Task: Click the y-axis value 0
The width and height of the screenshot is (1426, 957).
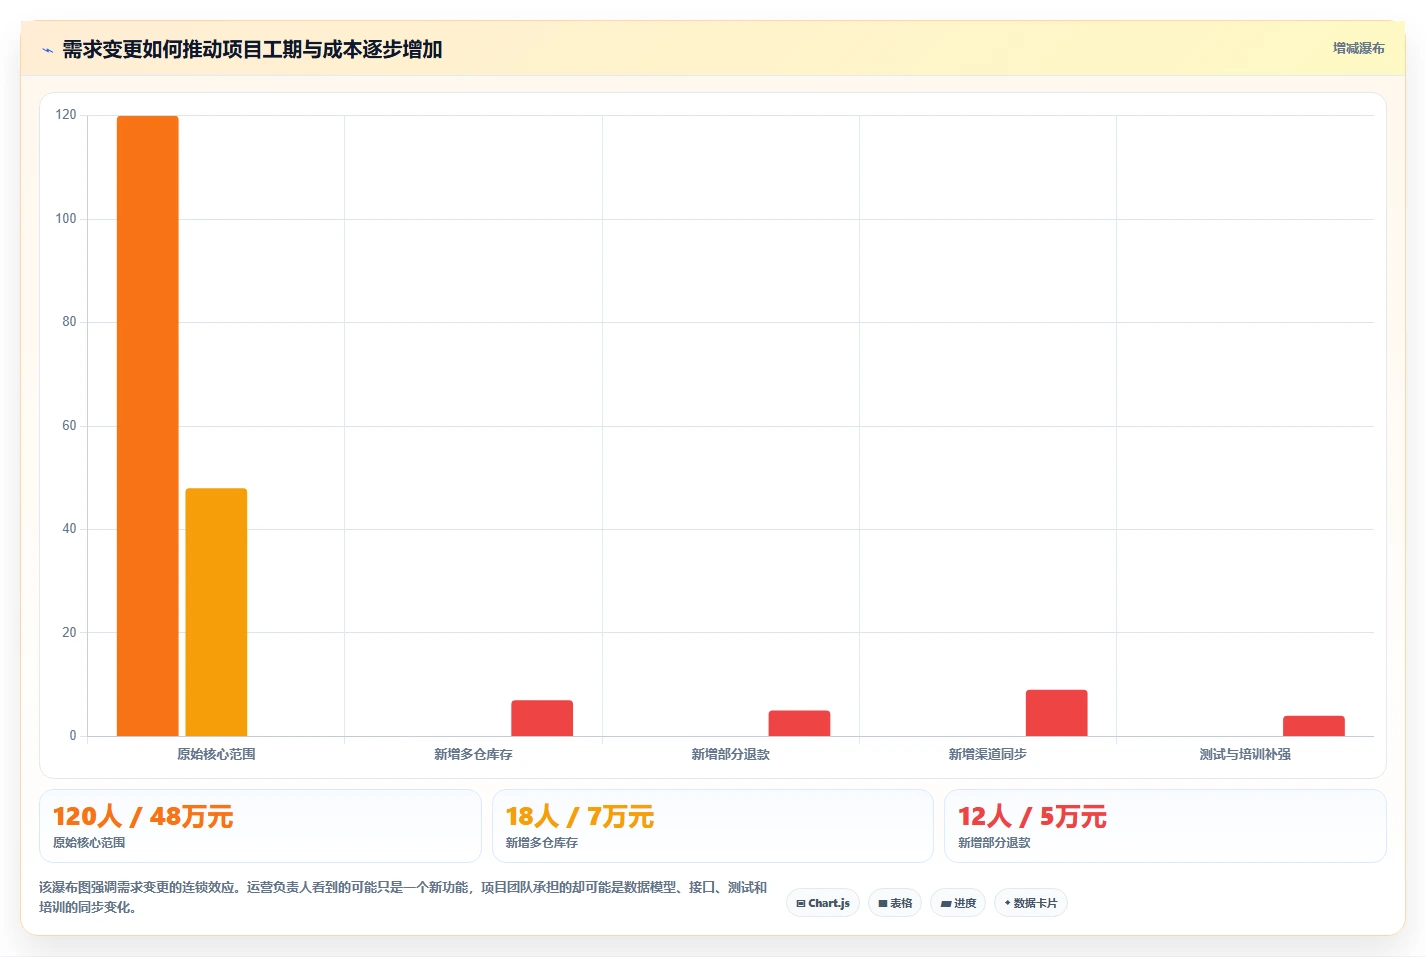Action: 73,736
